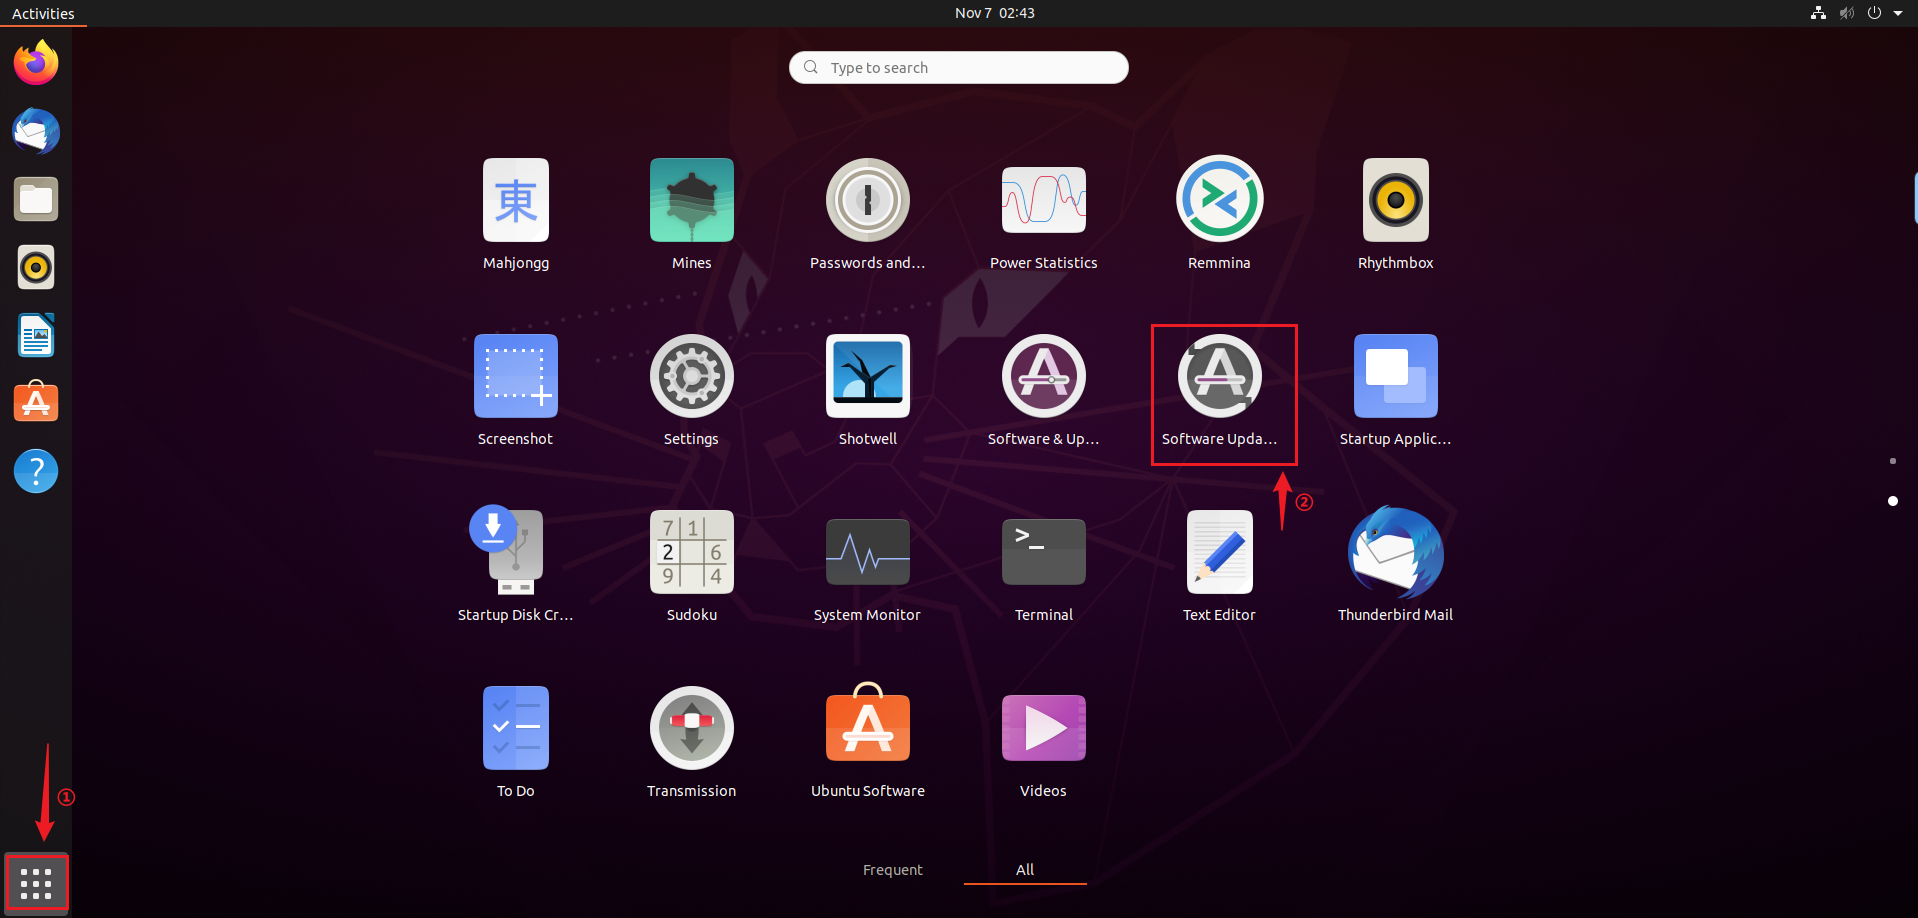Open Firefox from the dock

pyautogui.click(x=36, y=64)
